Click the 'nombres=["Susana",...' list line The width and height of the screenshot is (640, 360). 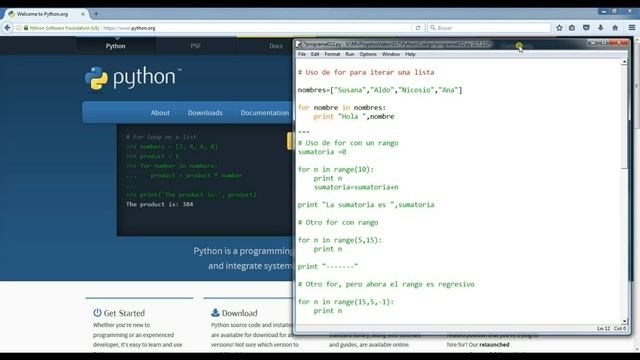[x=380, y=90]
